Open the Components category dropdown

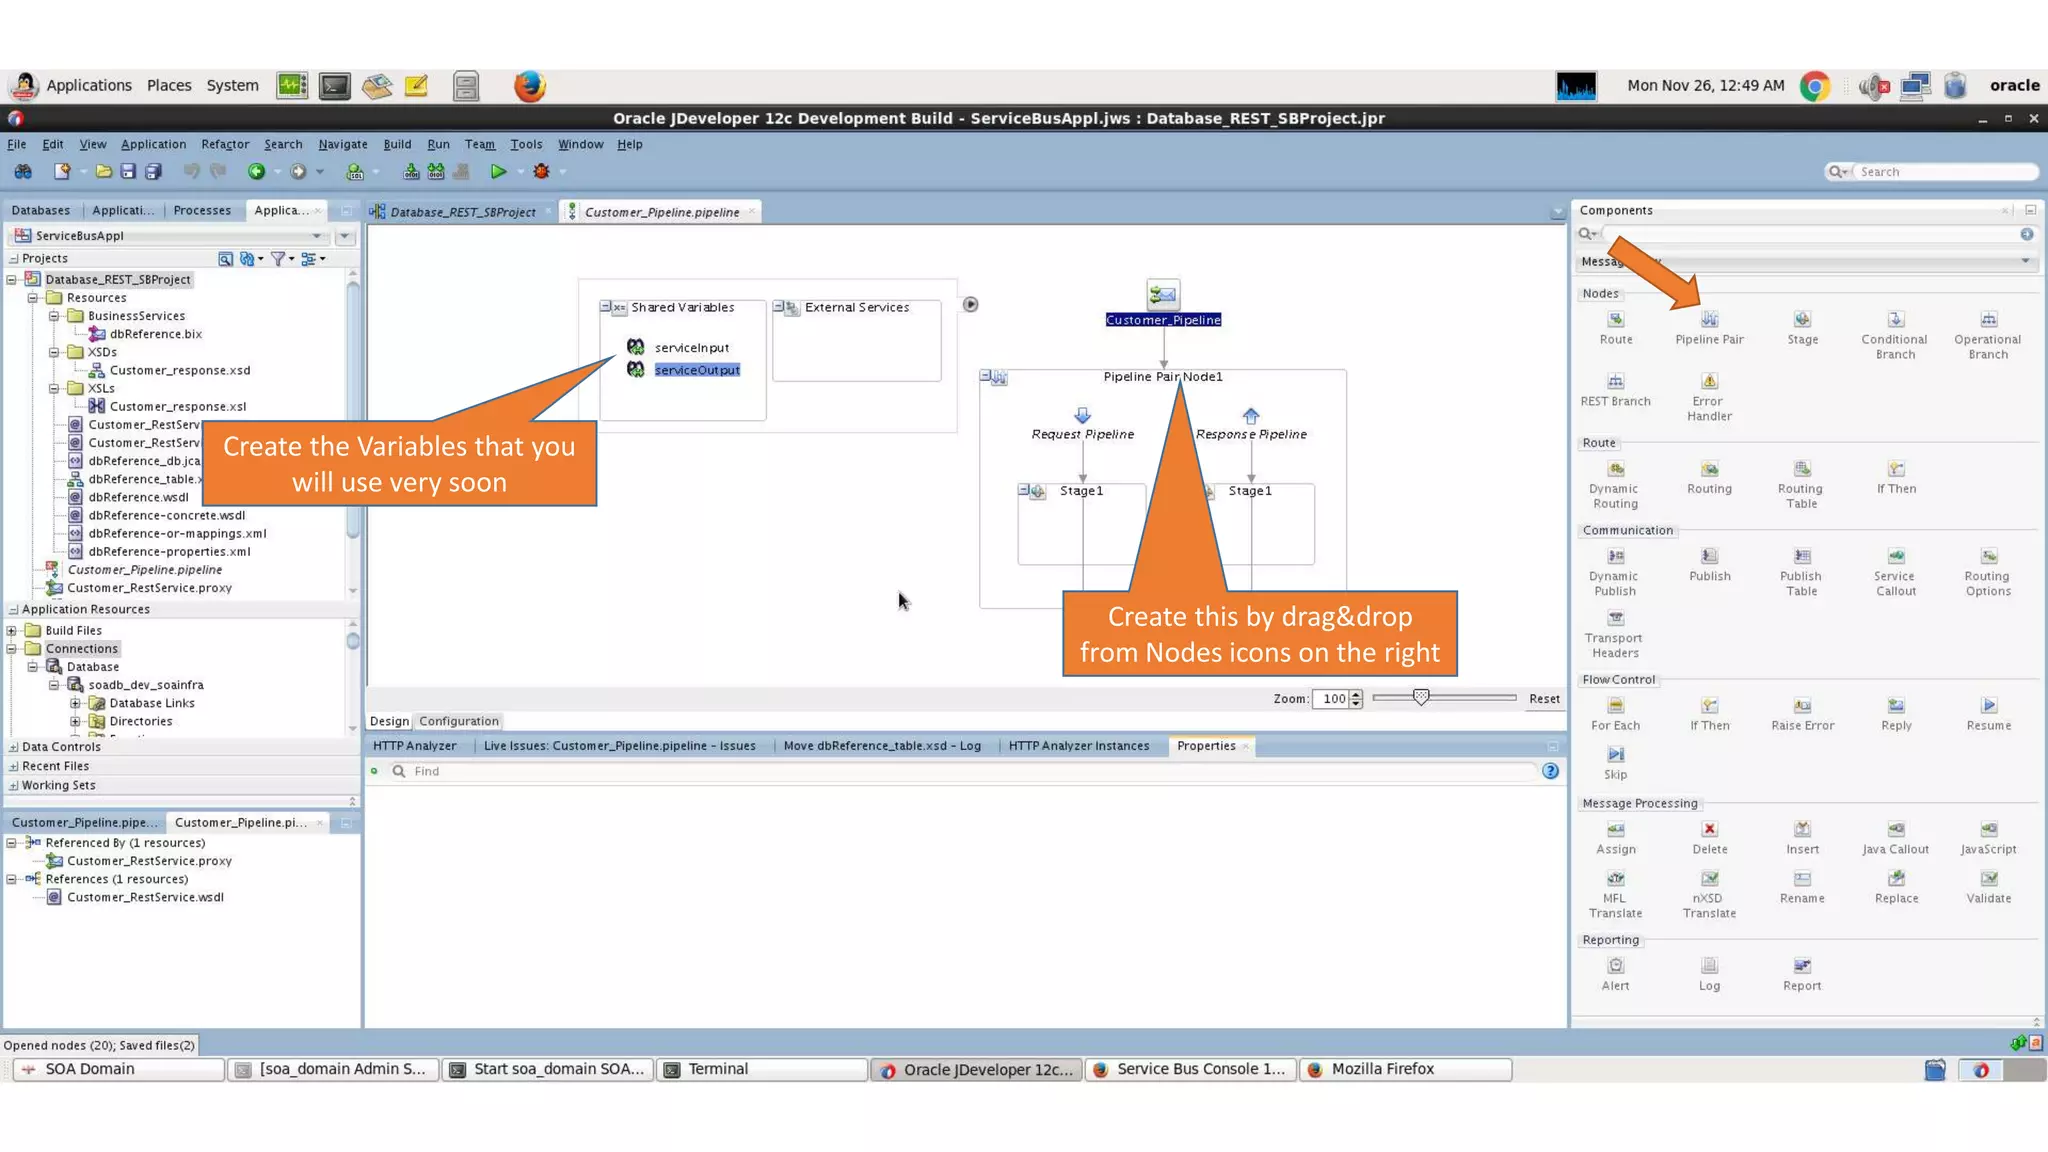tap(2025, 262)
